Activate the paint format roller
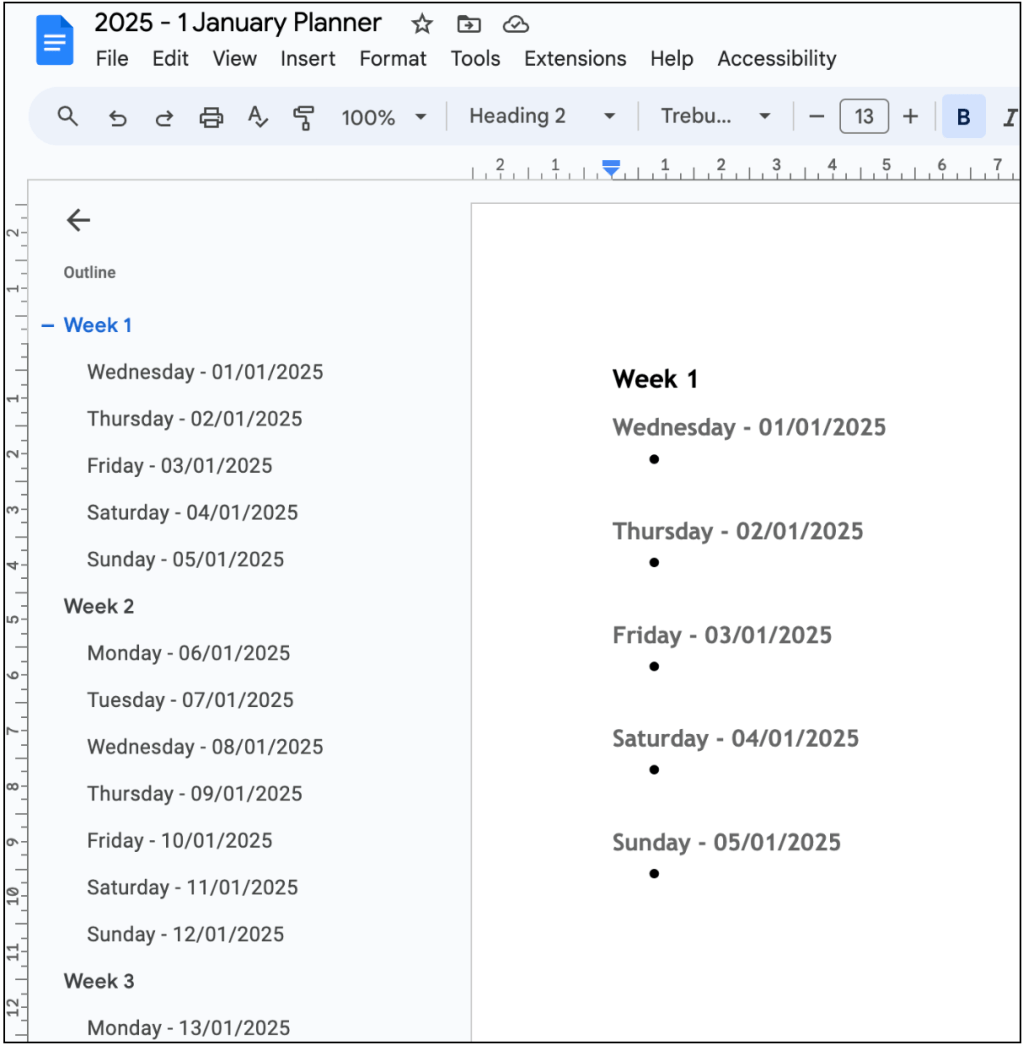 (304, 117)
